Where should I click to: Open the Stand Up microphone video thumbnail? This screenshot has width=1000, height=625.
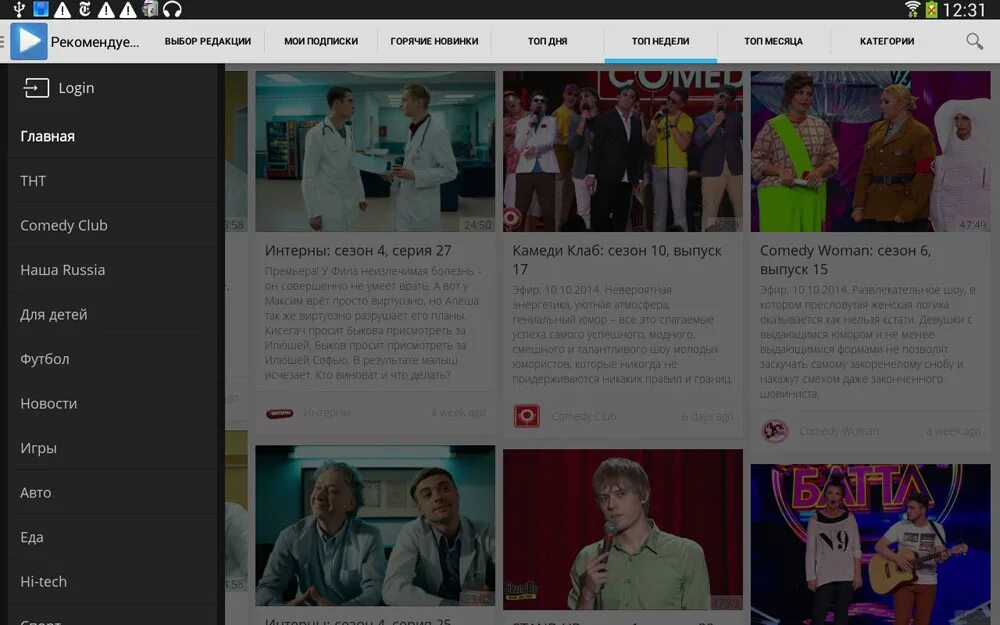tap(622, 529)
